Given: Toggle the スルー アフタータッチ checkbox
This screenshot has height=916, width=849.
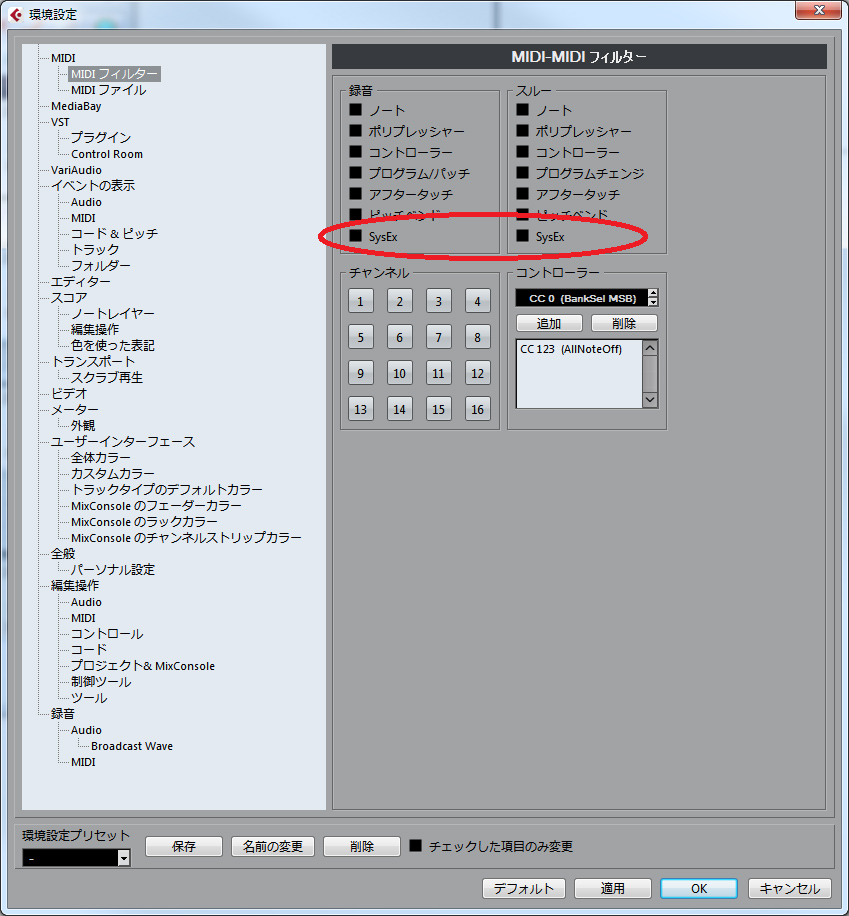Looking at the screenshot, I should pyautogui.click(x=522, y=194).
